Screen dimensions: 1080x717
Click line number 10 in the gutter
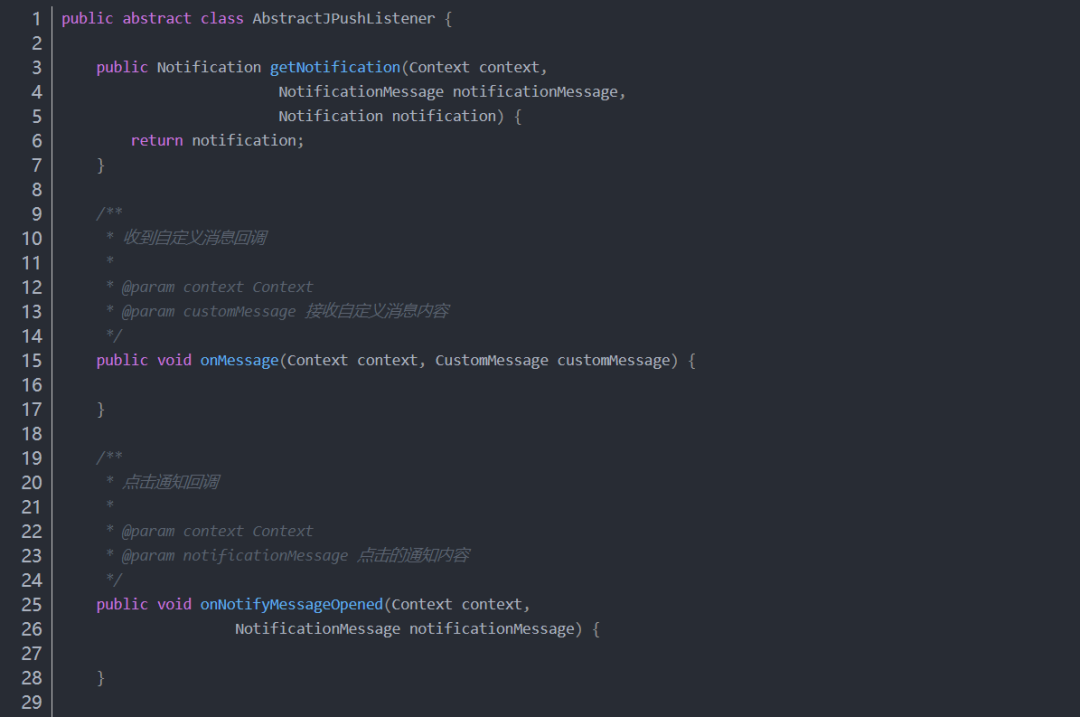click(32, 238)
